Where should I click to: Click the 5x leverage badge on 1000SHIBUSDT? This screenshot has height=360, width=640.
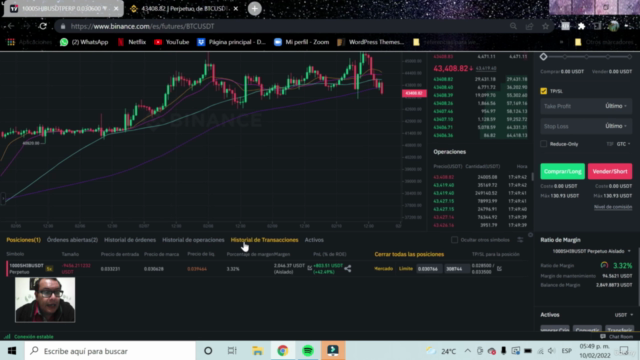point(49,269)
